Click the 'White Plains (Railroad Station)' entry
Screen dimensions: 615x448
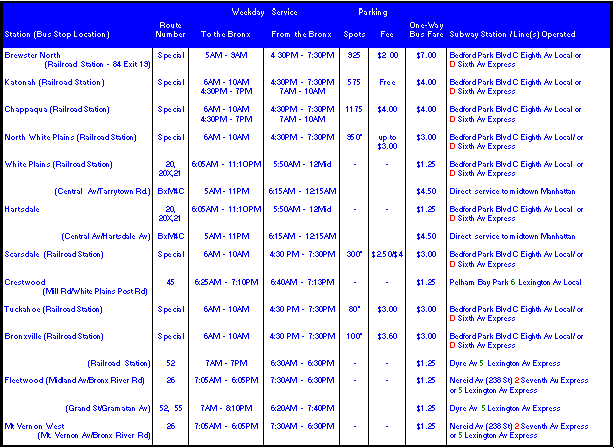[x=58, y=164]
